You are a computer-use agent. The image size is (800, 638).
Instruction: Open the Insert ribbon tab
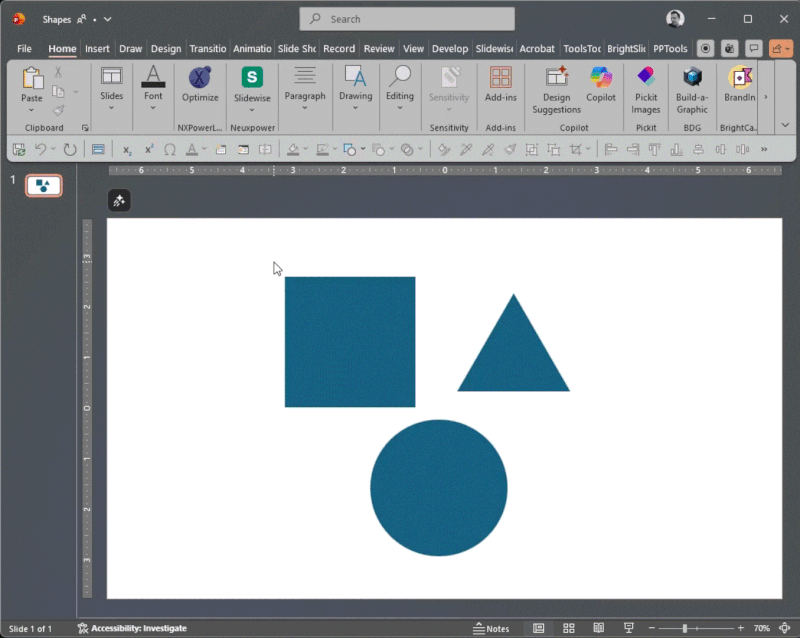[97, 49]
